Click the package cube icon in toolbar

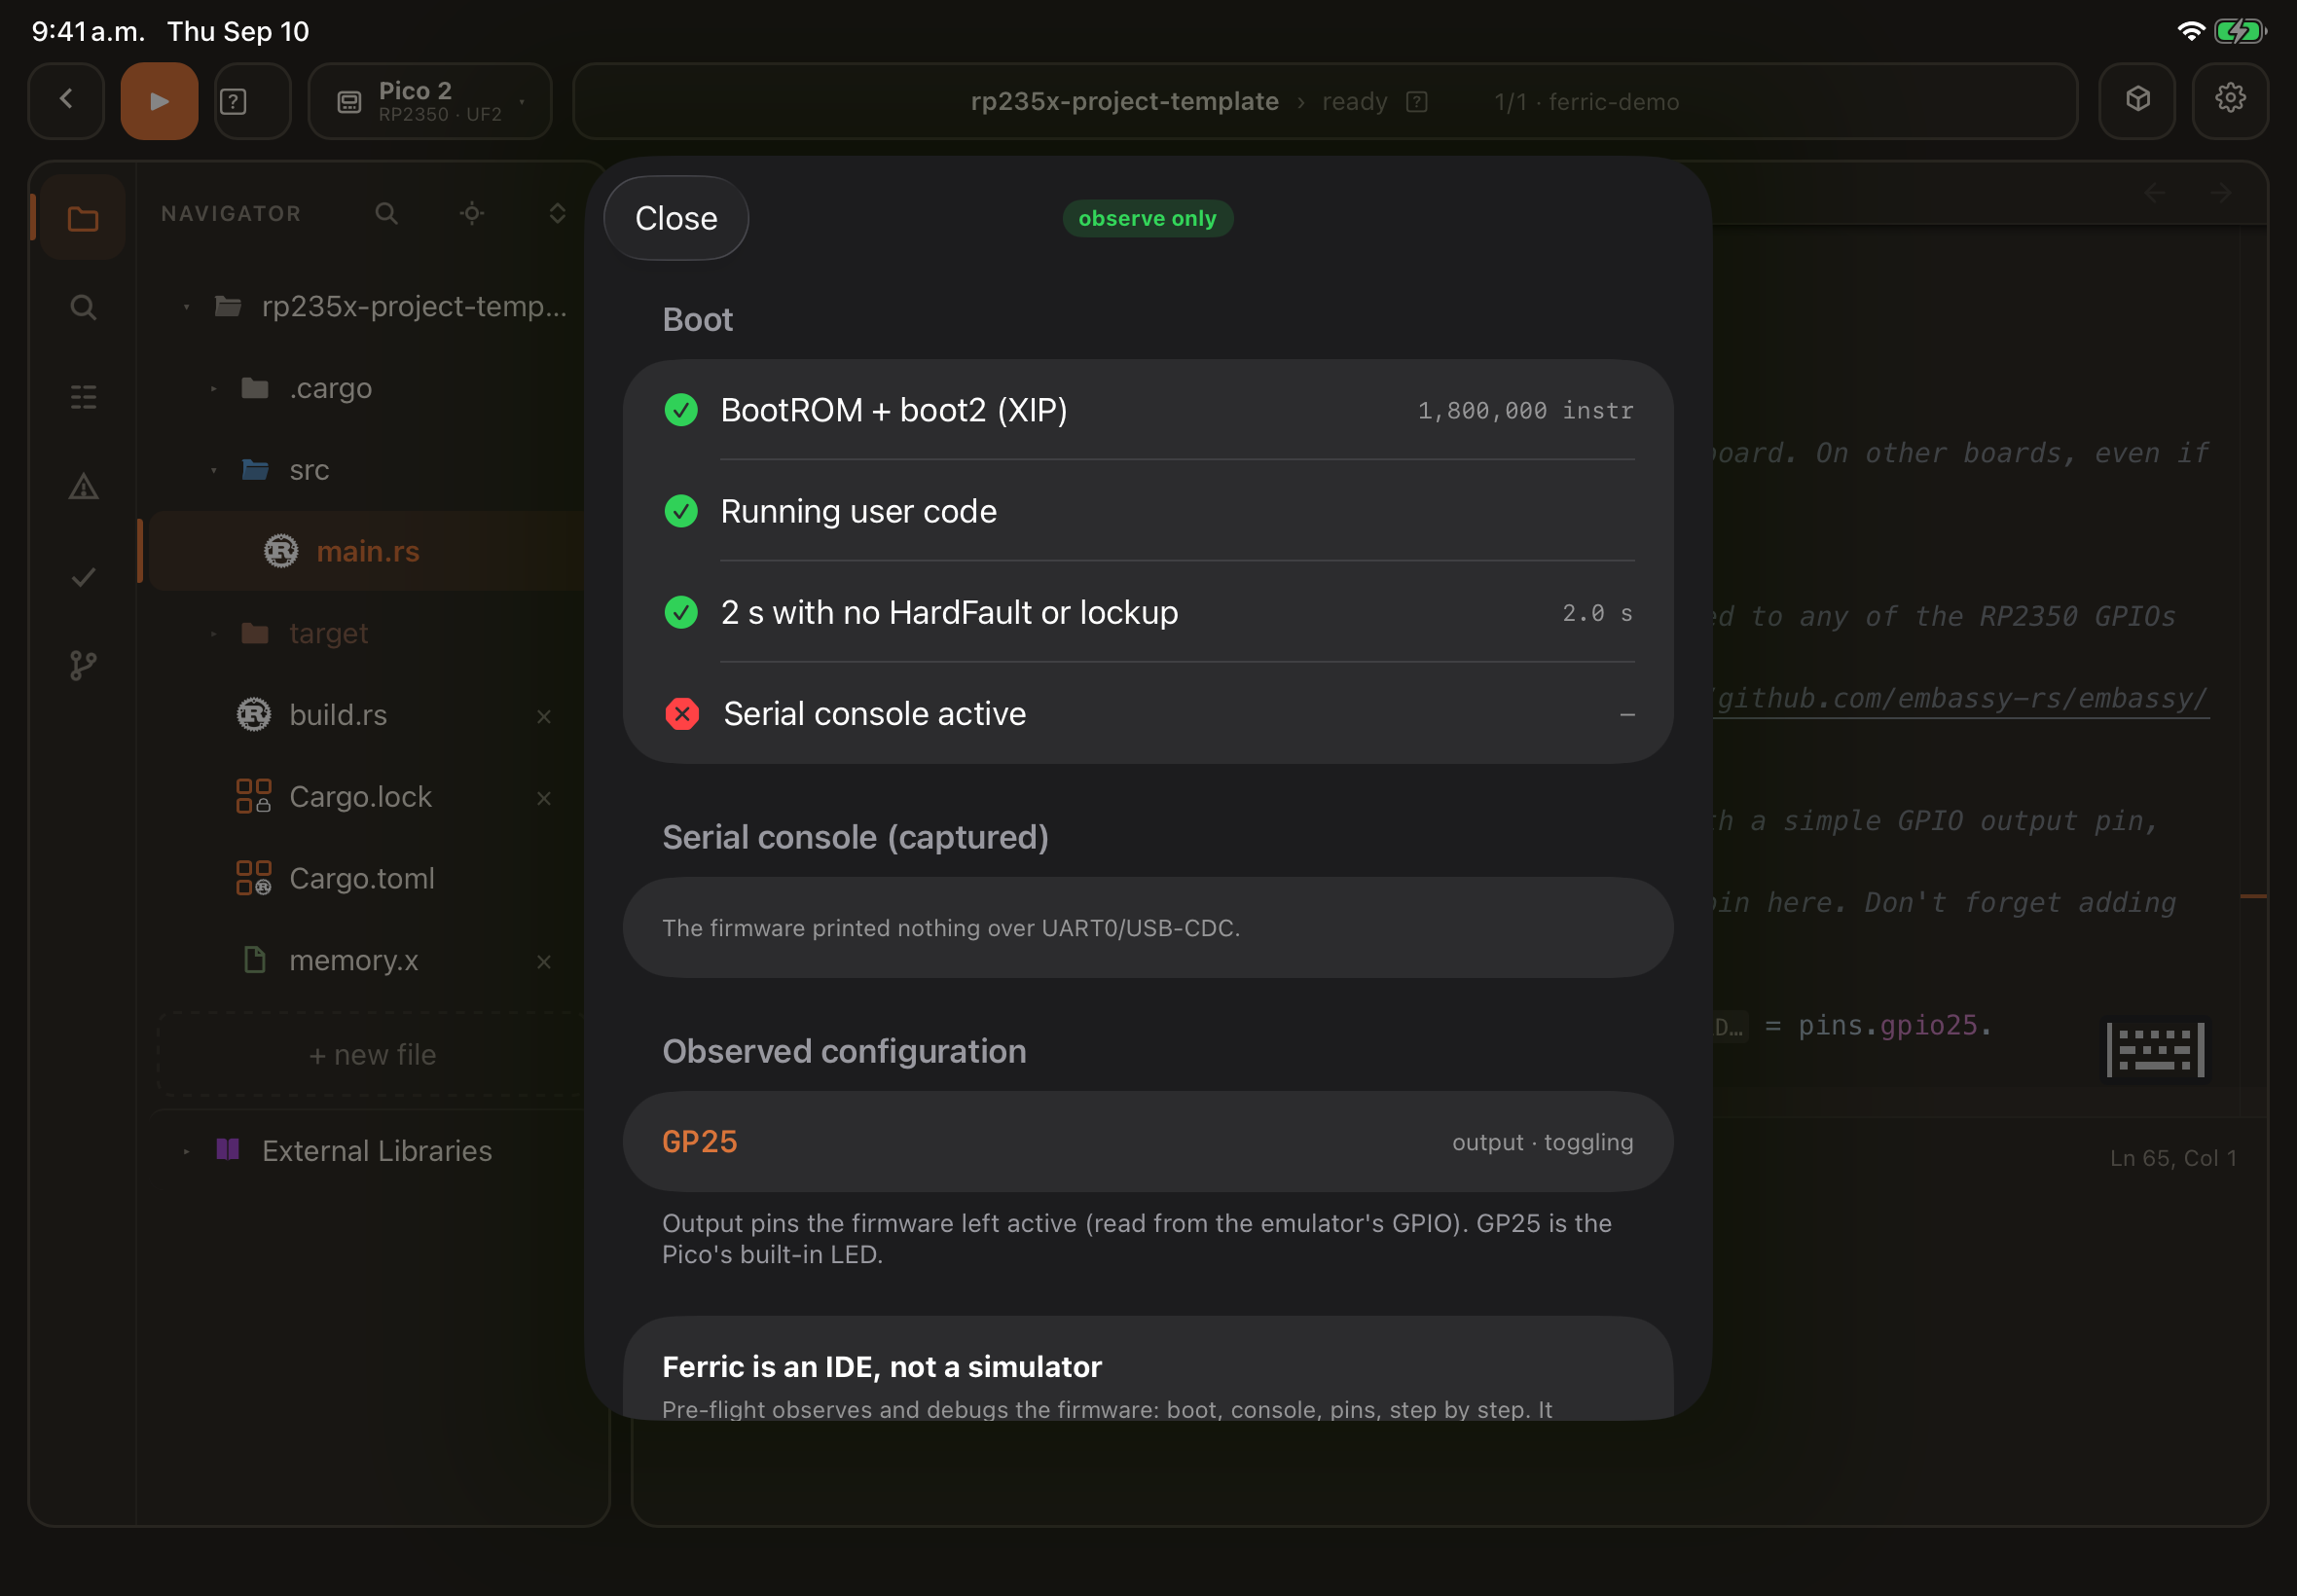tap(2137, 99)
